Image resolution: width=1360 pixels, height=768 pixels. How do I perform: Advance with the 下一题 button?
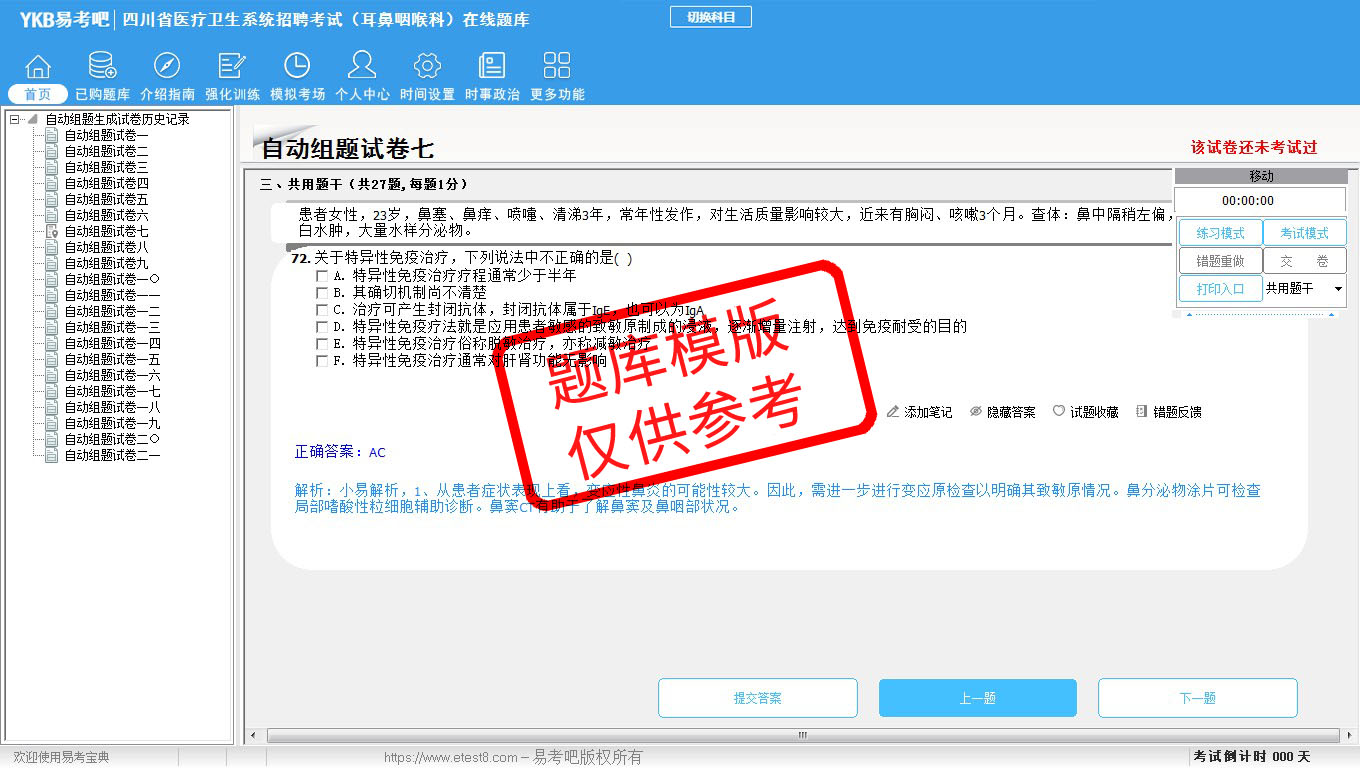[x=1197, y=698]
